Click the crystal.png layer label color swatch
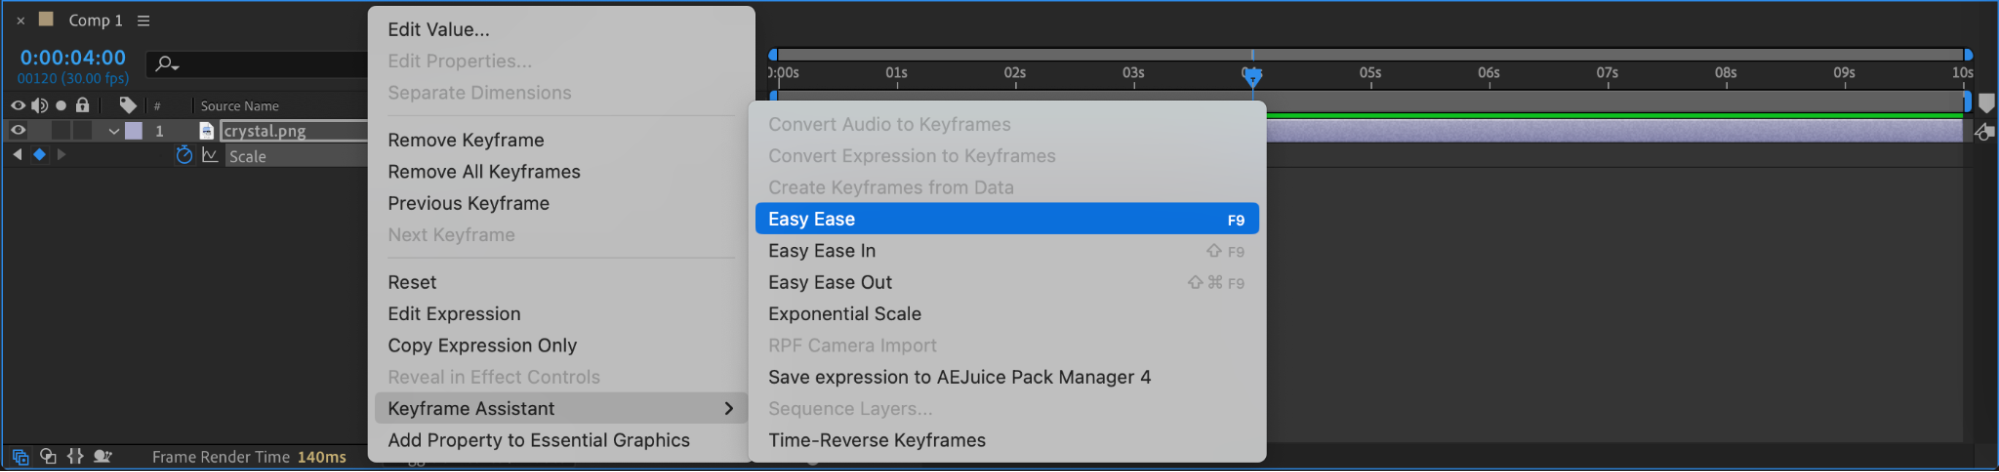 click(x=133, y=131)
